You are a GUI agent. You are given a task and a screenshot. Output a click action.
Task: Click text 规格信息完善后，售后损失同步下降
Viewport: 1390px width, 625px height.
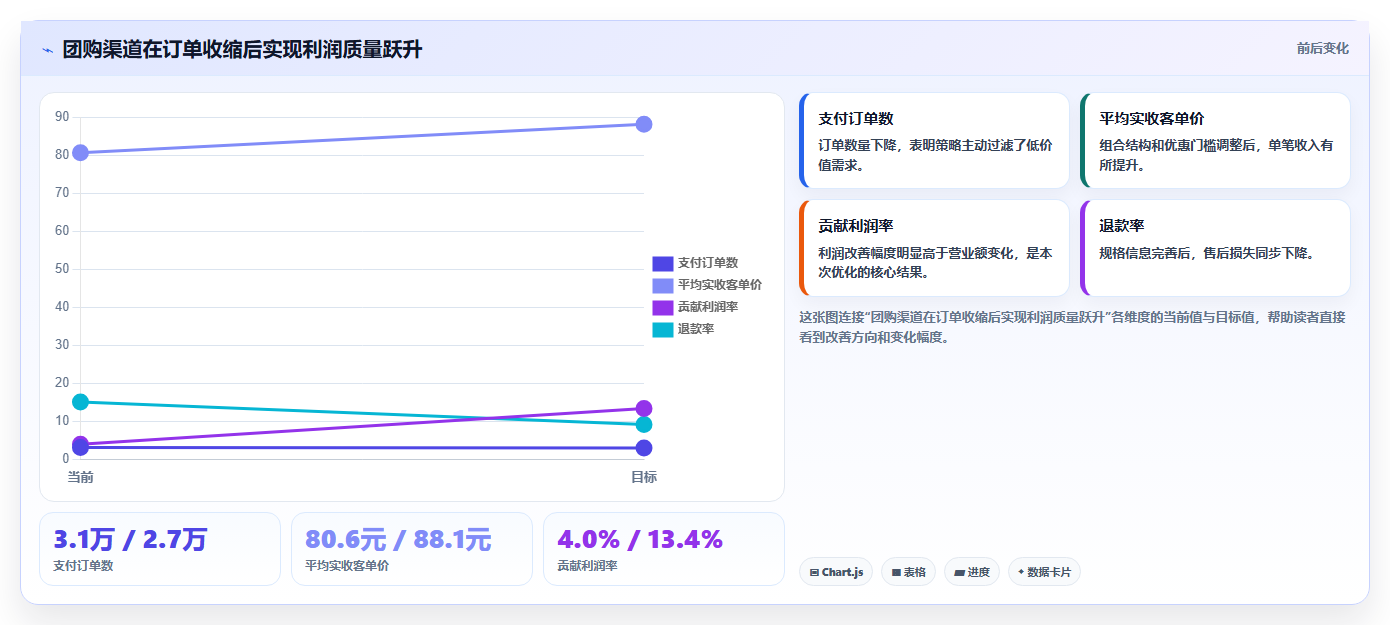1207,253
